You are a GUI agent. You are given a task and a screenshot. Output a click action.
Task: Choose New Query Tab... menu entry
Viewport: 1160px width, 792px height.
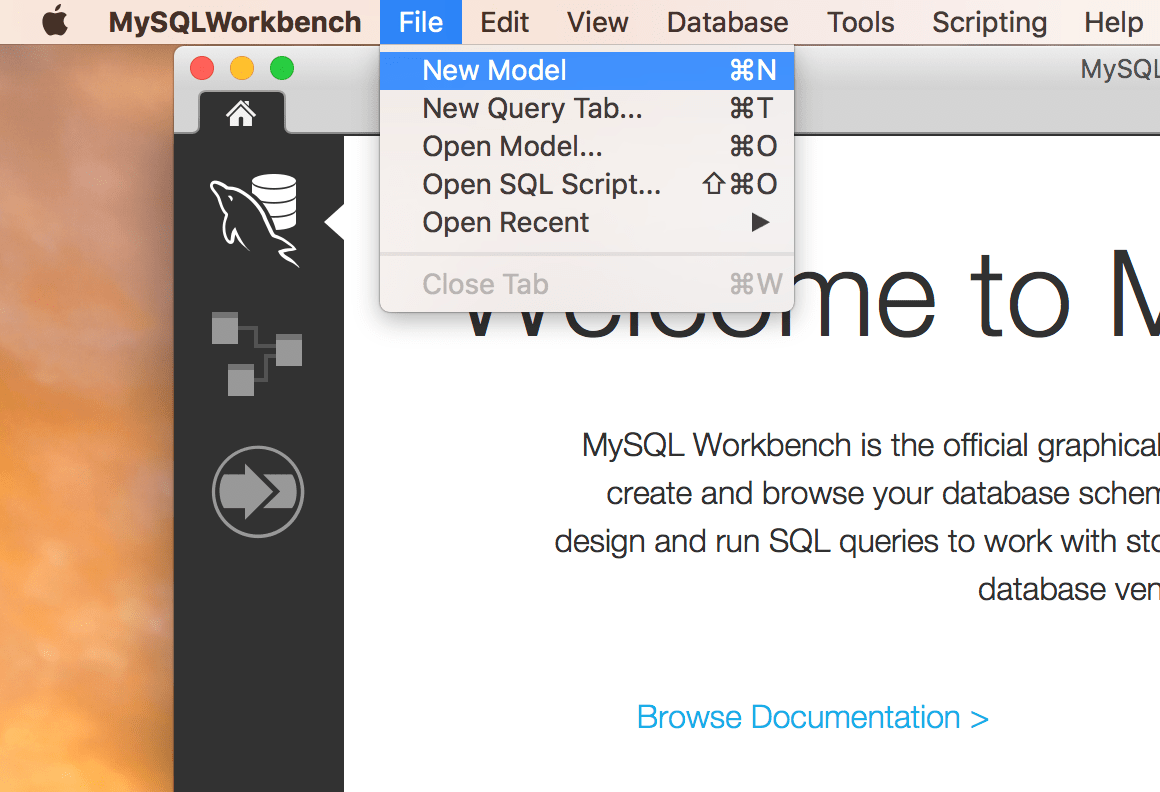point(587,109)
